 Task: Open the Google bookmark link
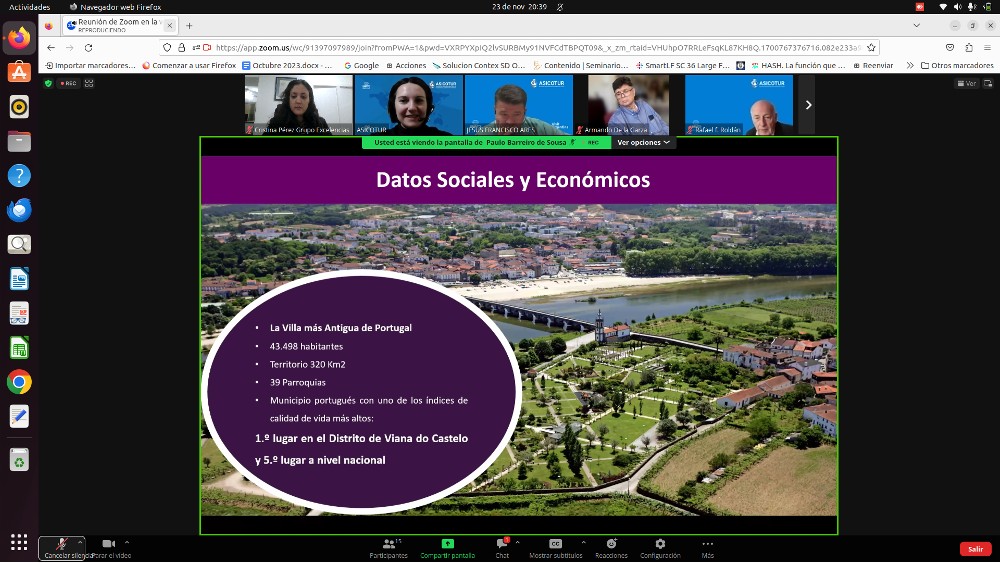(x=361, y=65)
